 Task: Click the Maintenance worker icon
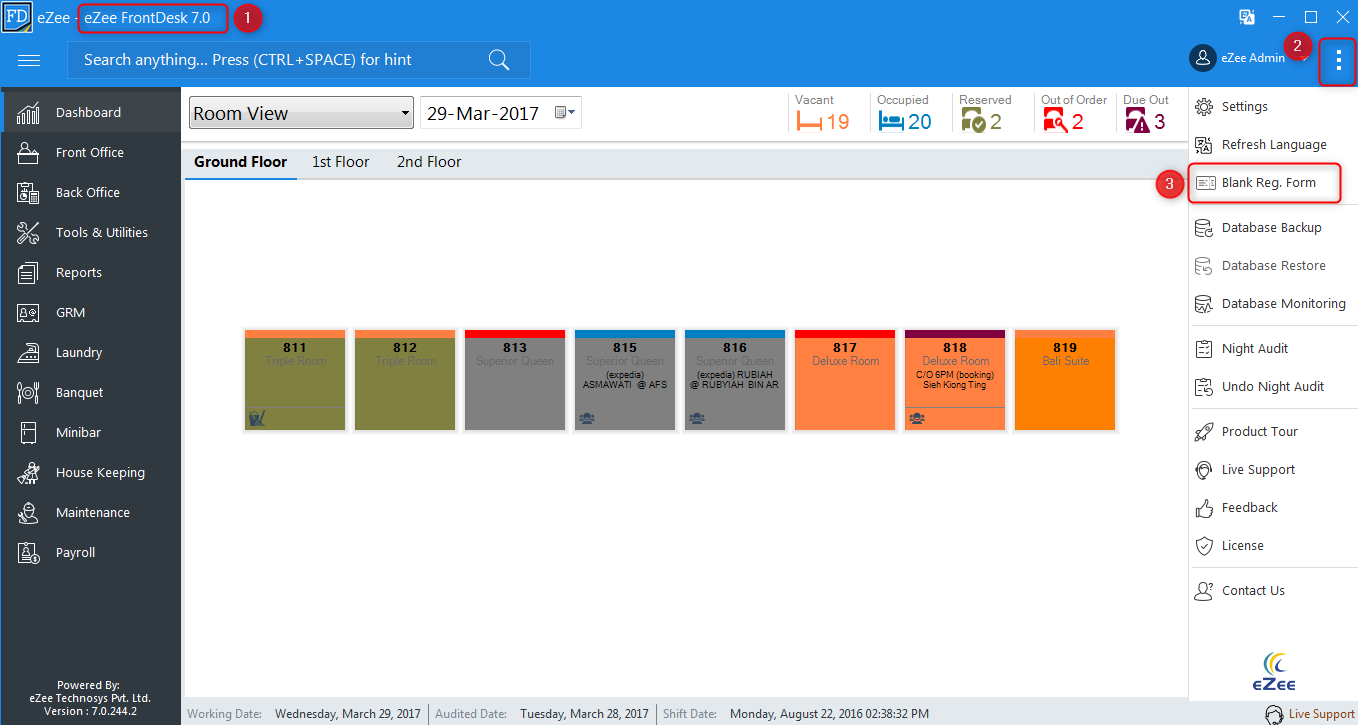coord(28,512)
